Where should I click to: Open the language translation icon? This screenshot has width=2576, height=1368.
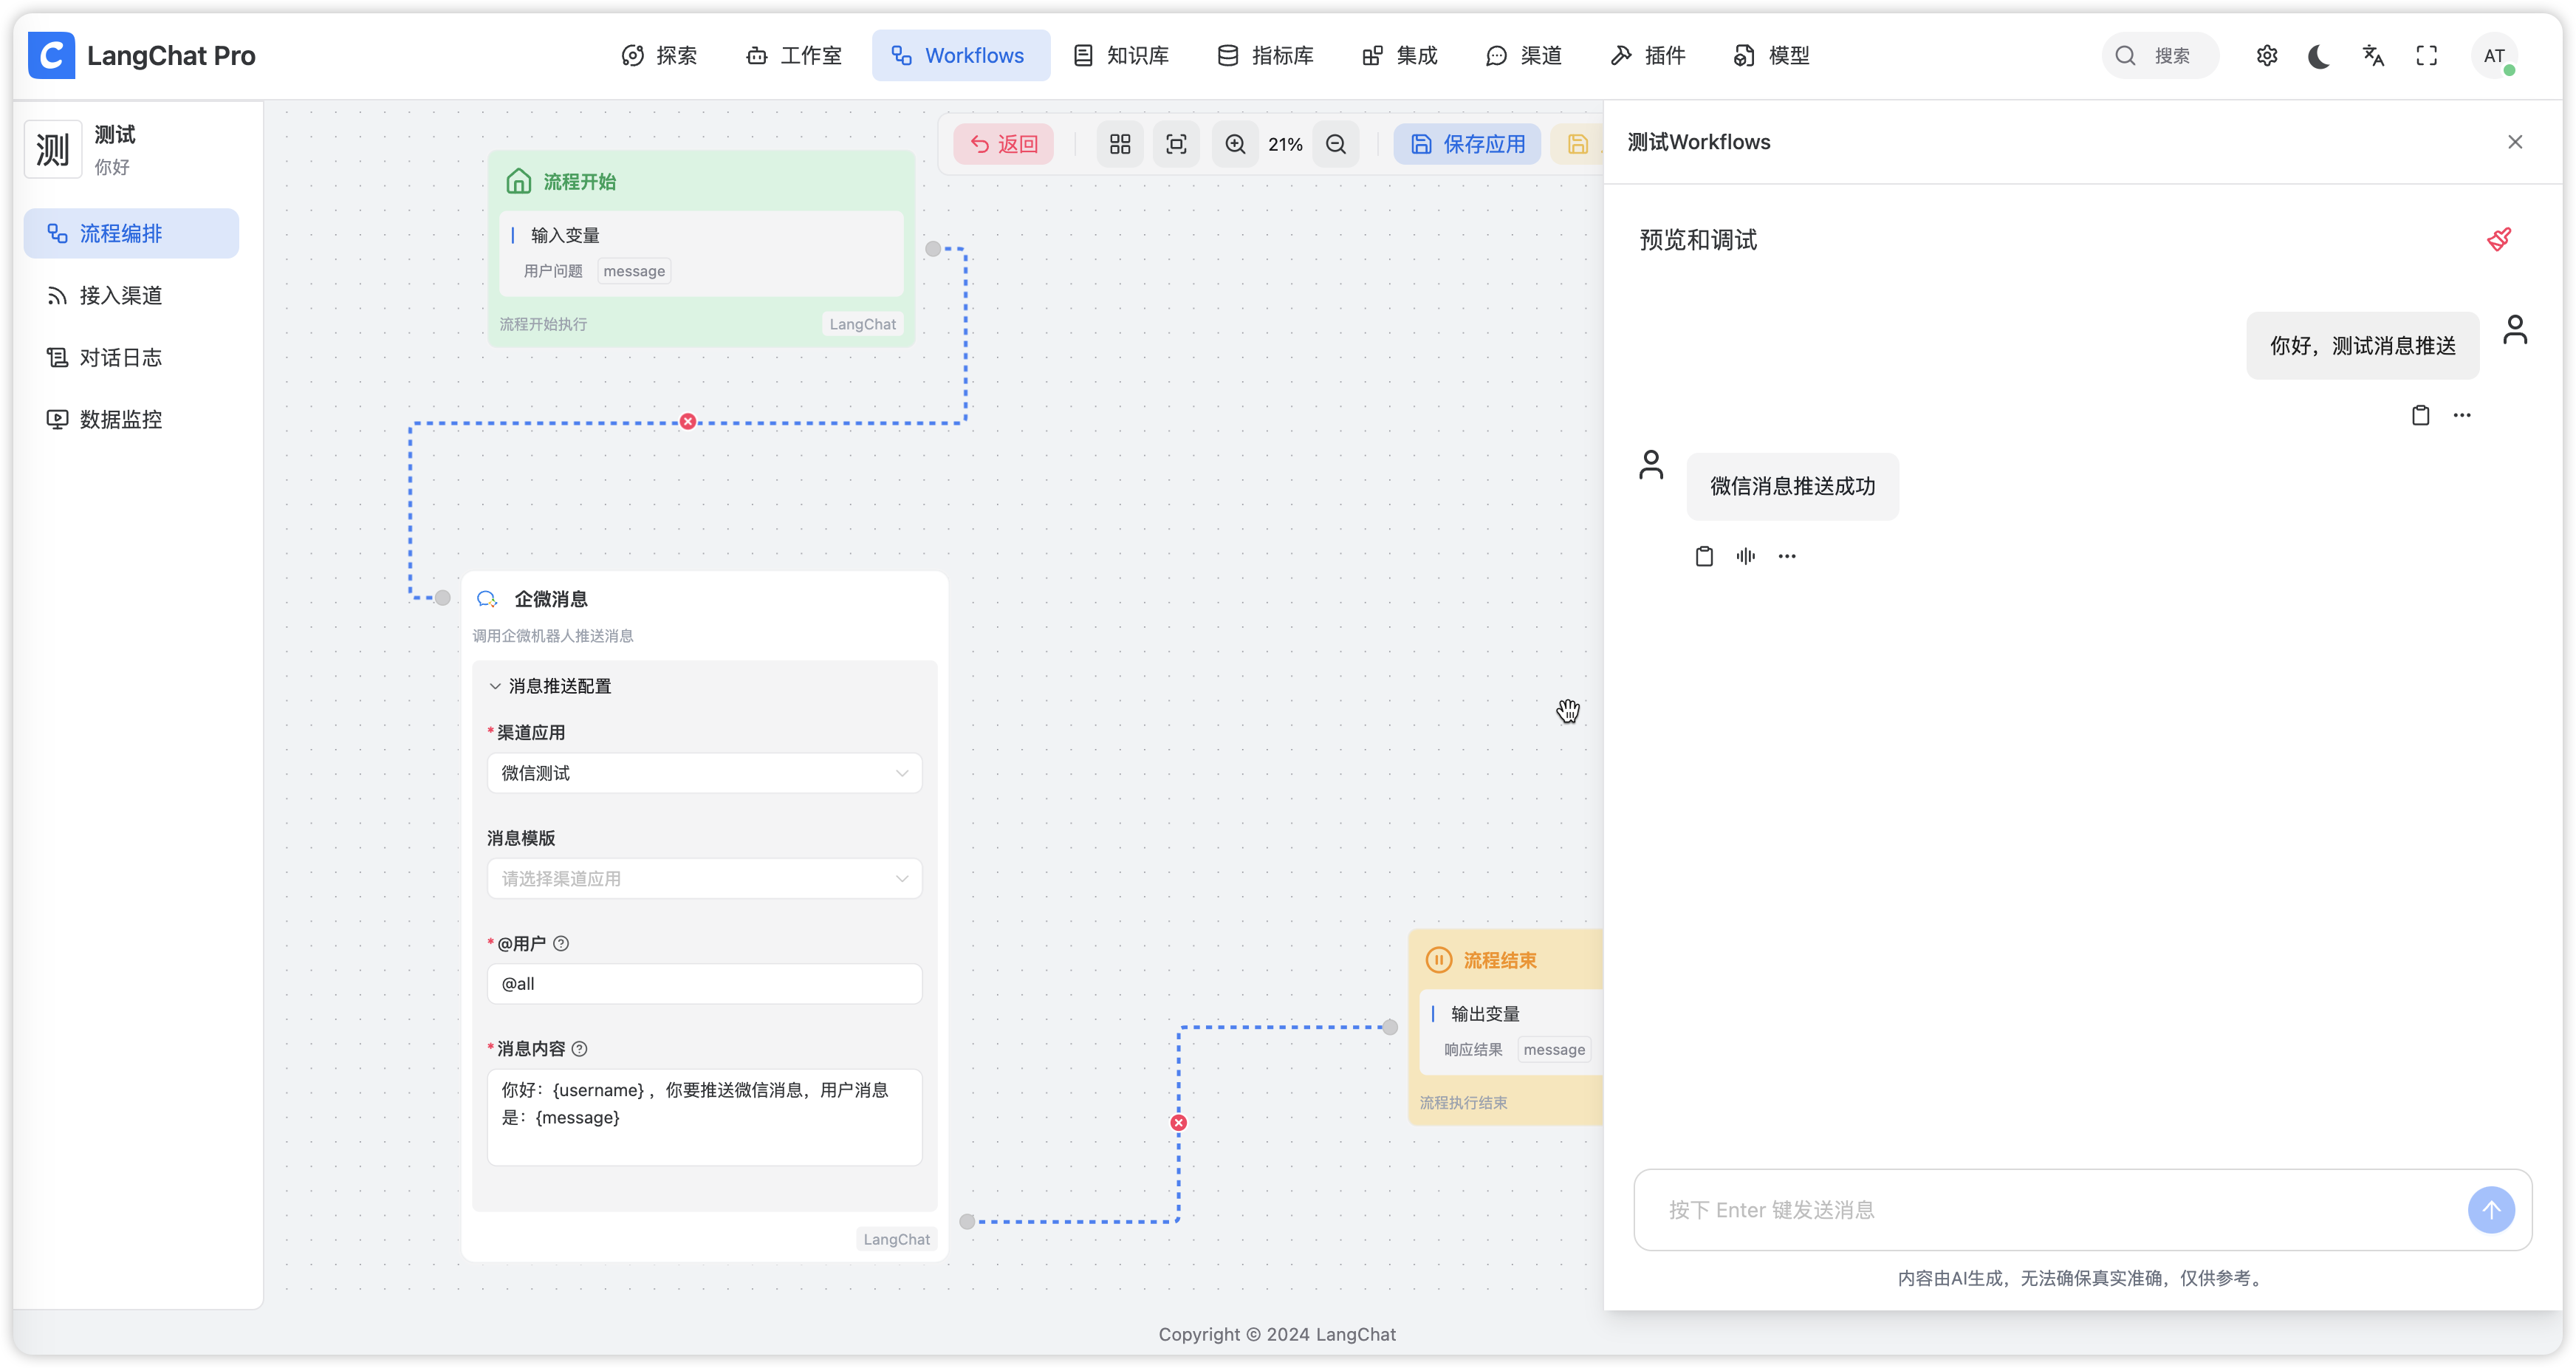coord(2373,56)
